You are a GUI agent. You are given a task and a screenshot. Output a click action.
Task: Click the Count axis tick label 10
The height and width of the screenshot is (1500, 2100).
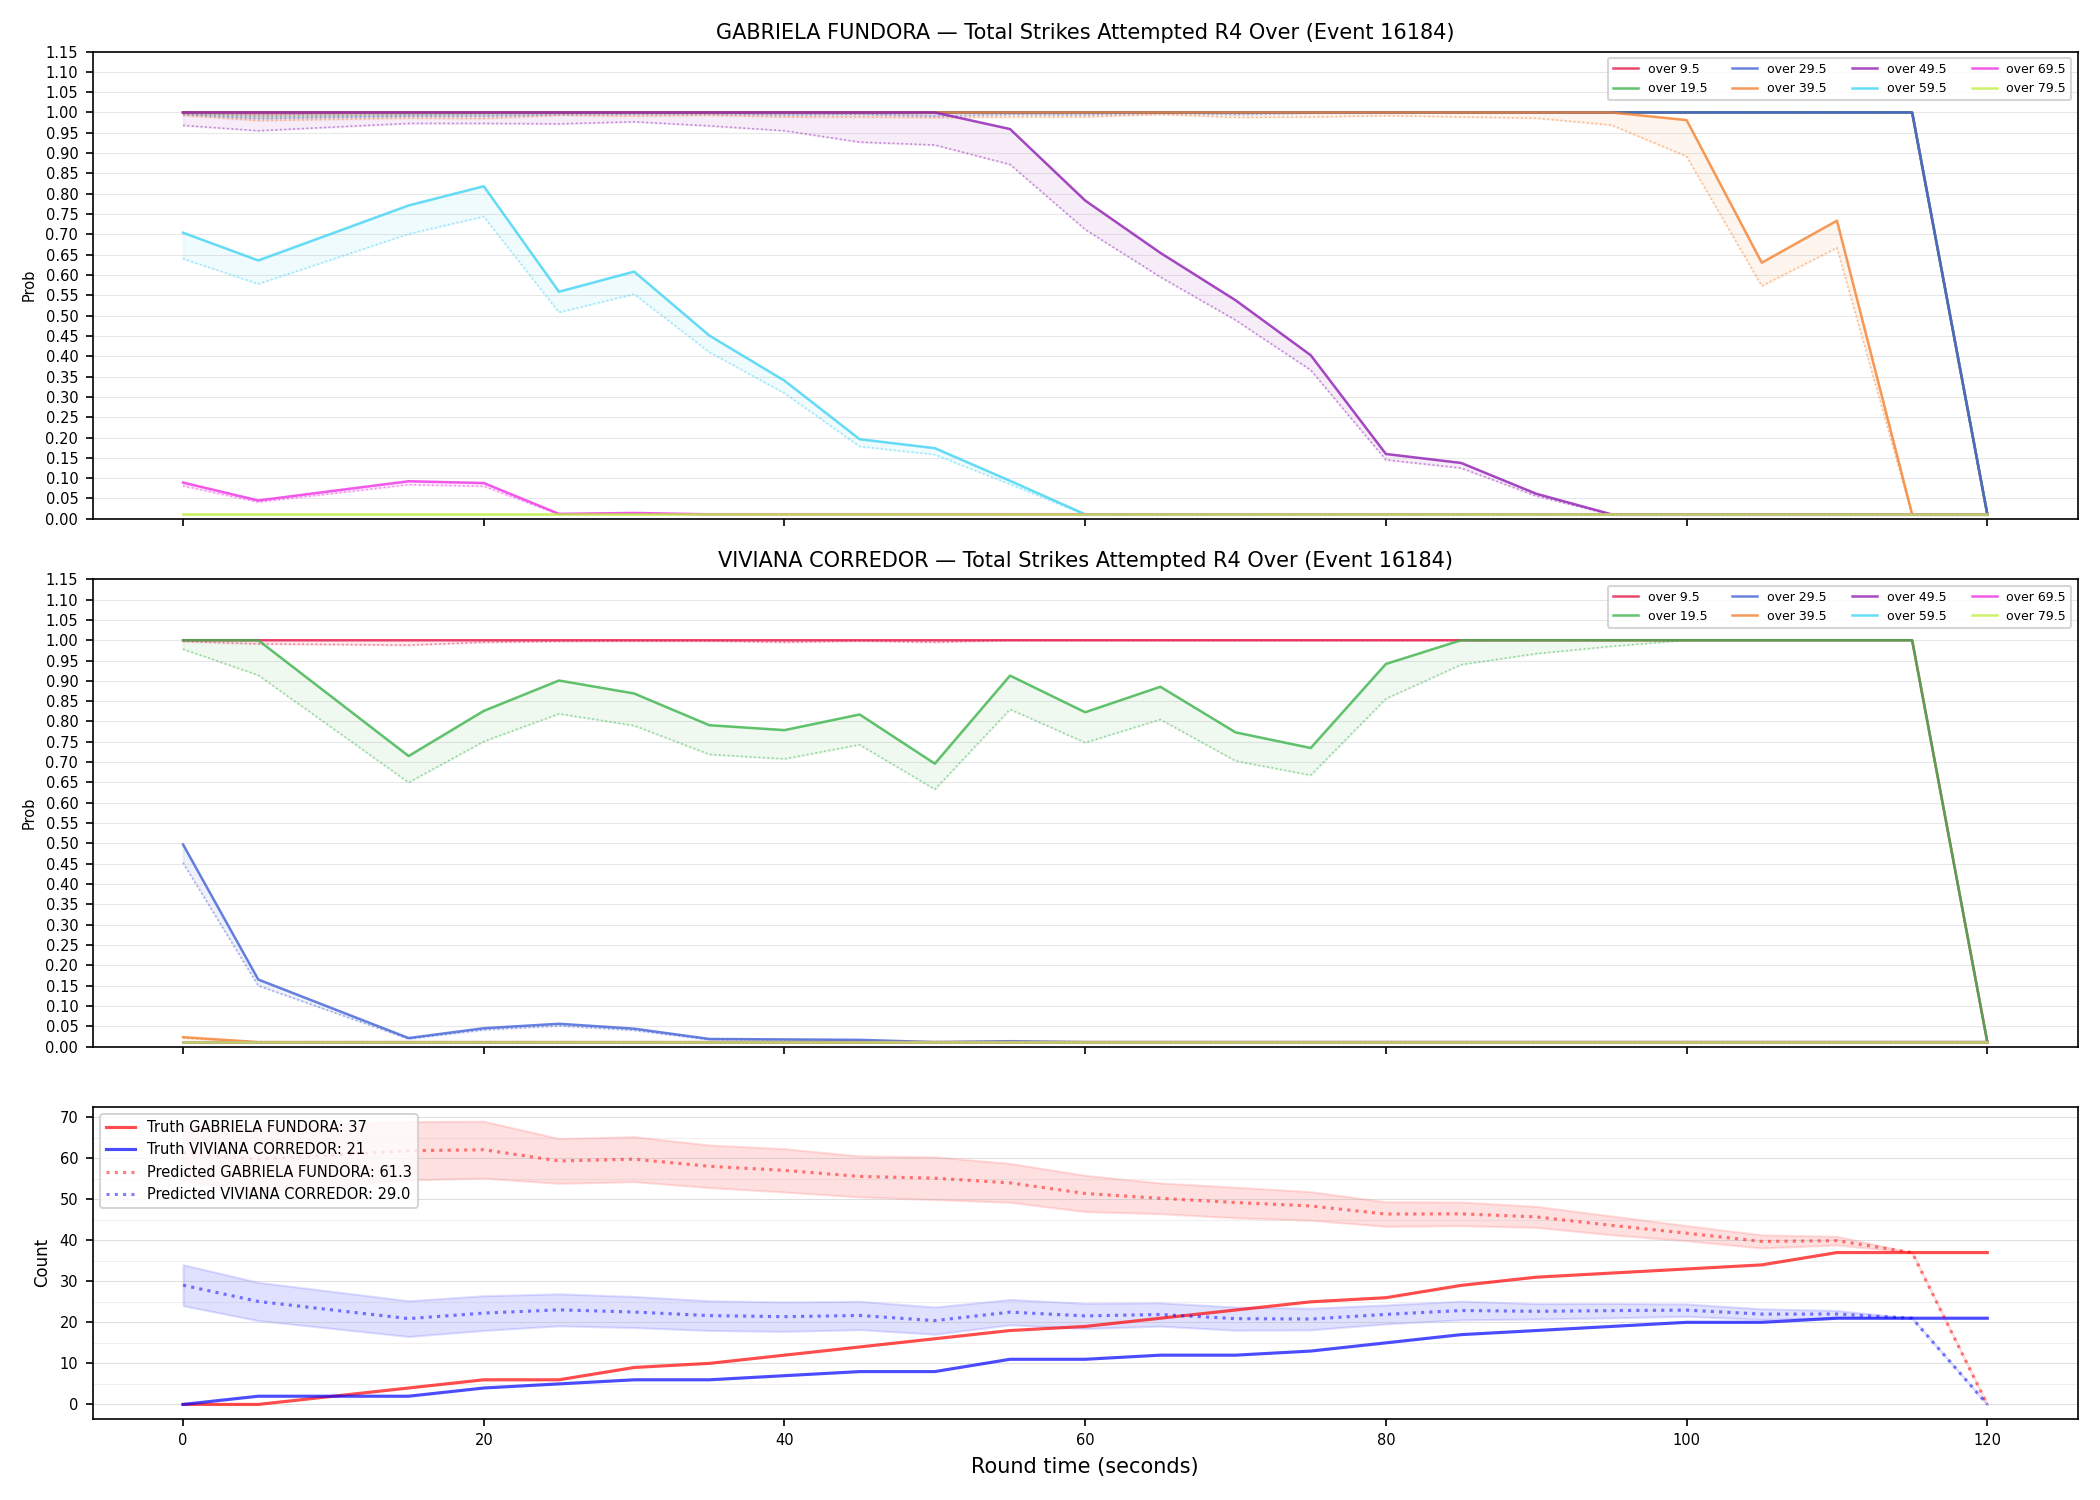click(69, 1364)
